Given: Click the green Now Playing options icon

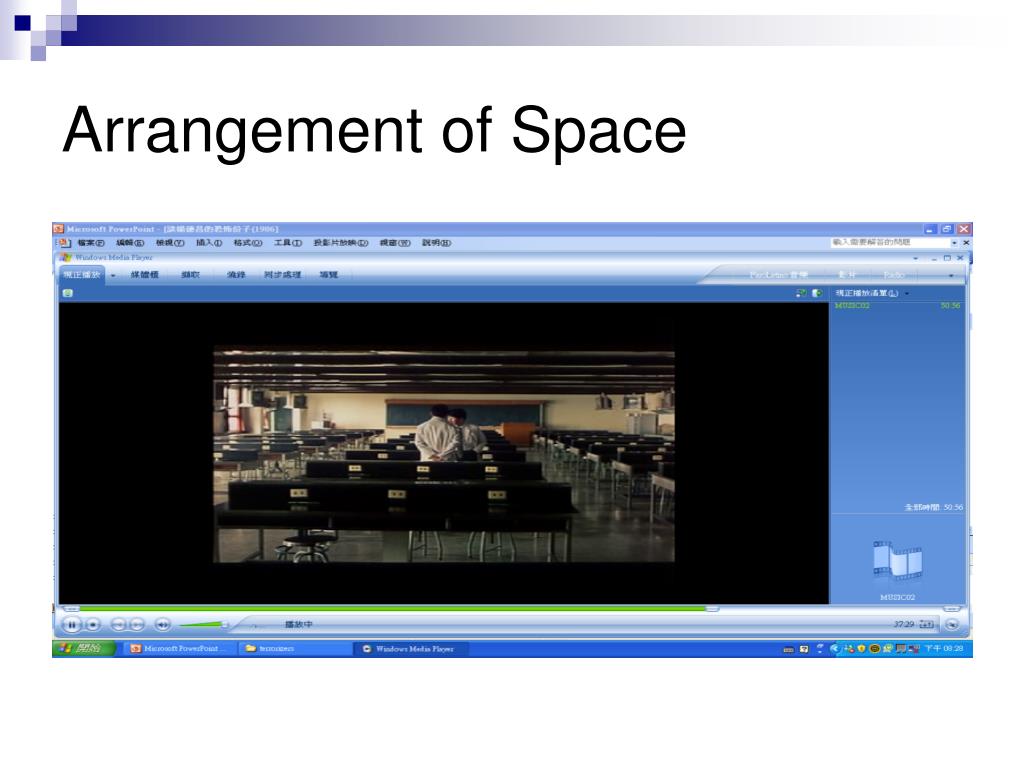Looking at the screenshot, I should [67, 293].
